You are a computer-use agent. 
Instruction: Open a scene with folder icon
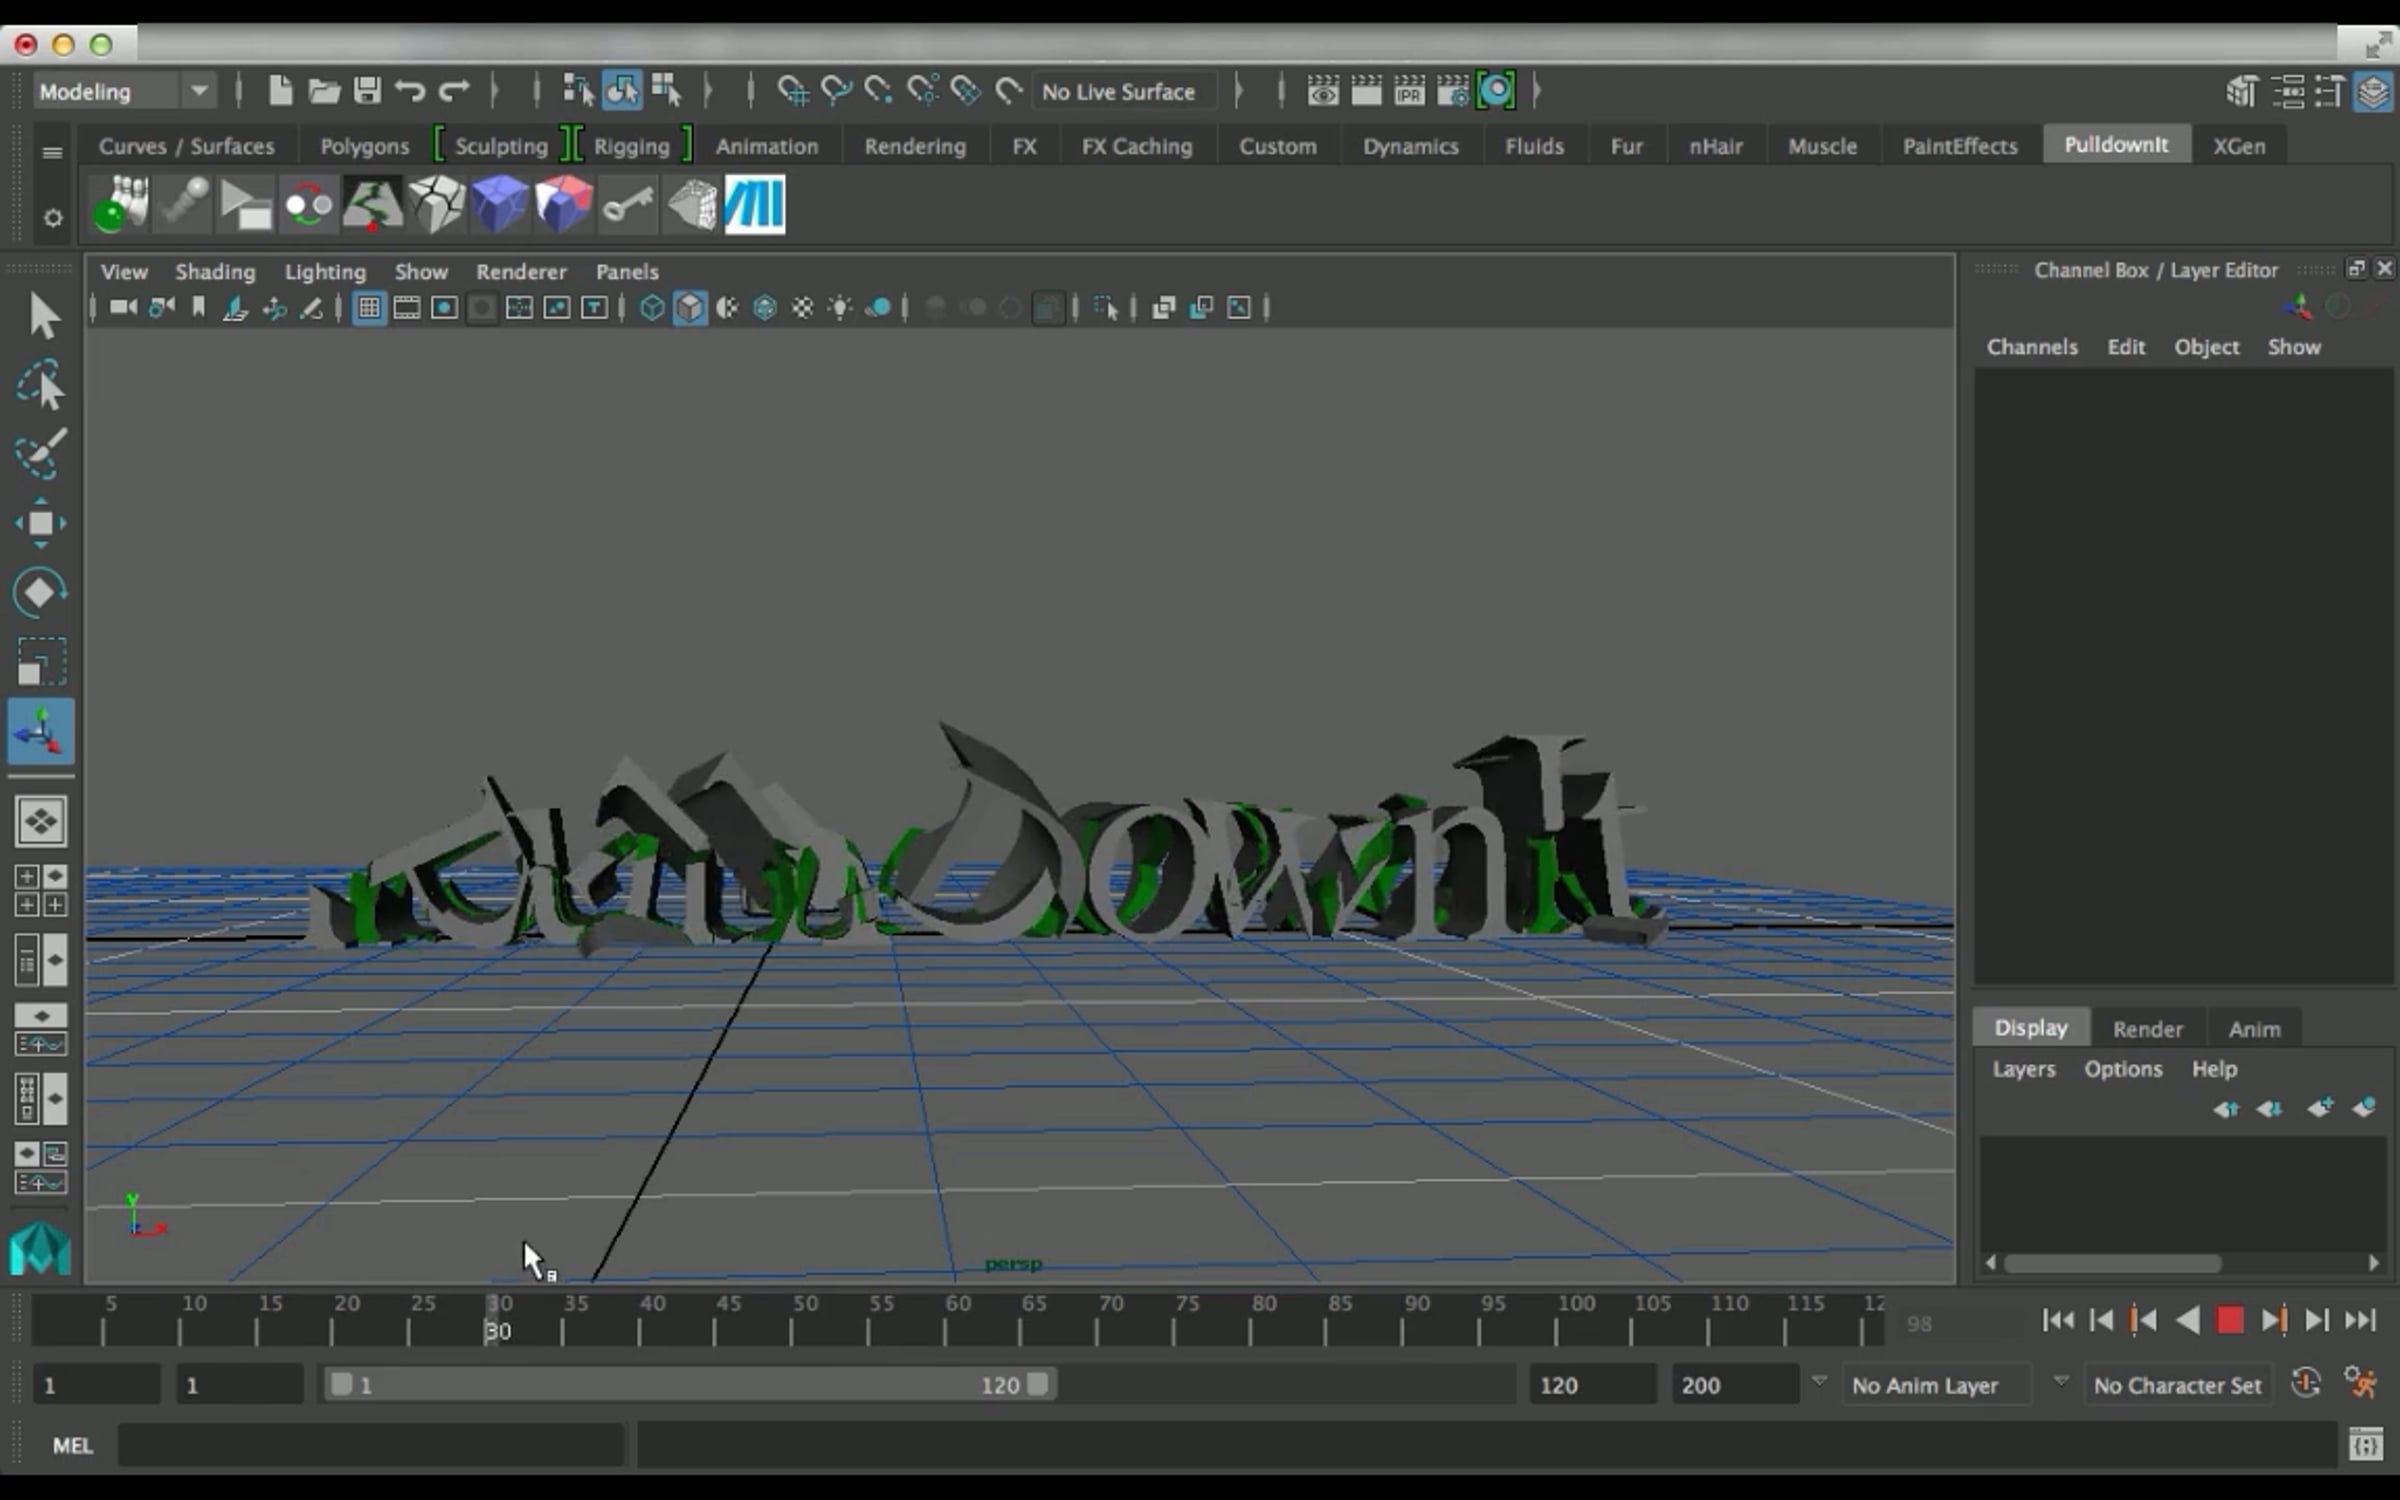pos(324,91)
